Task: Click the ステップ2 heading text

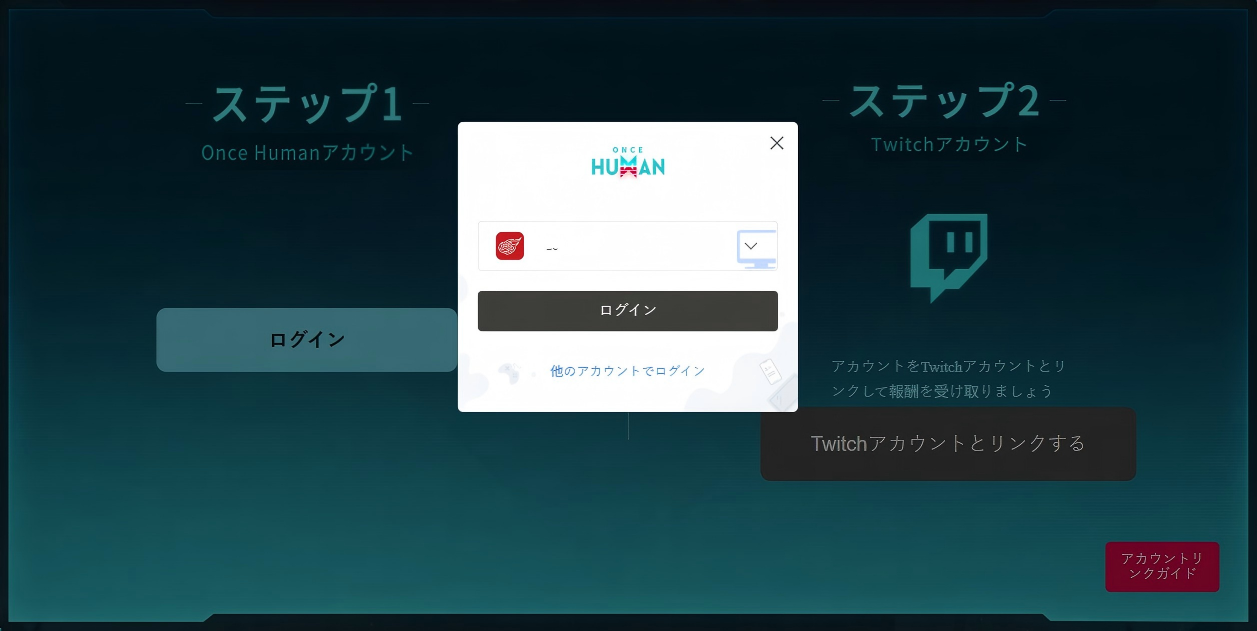Action: (944, 100)
